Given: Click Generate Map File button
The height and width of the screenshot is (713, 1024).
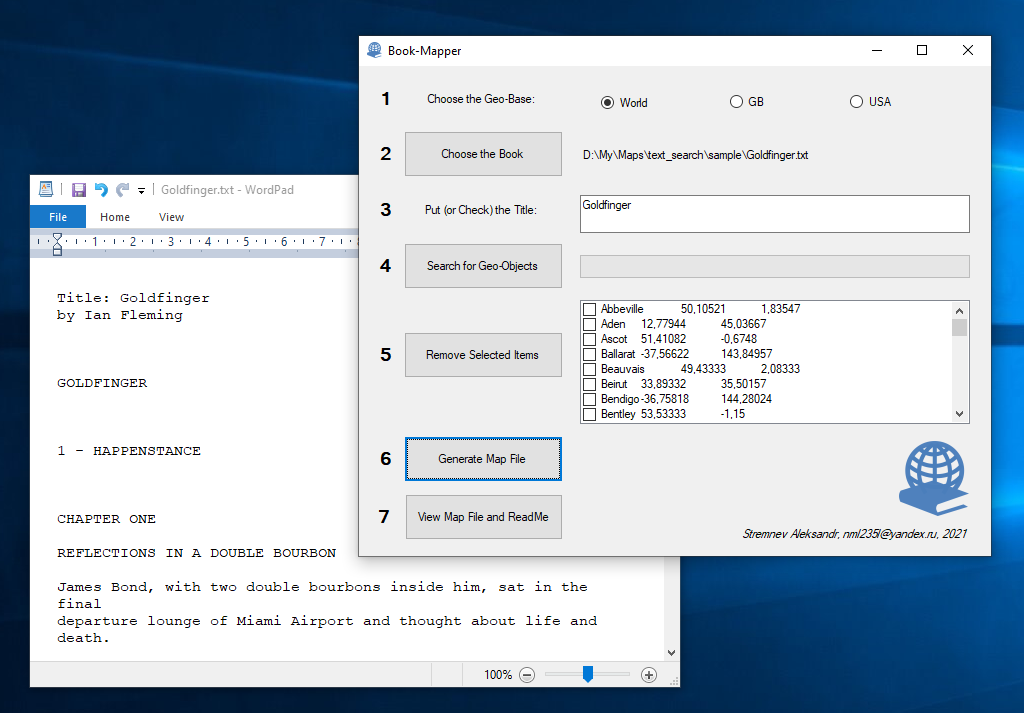Looking at the screenshot, I should coord(483,459).
